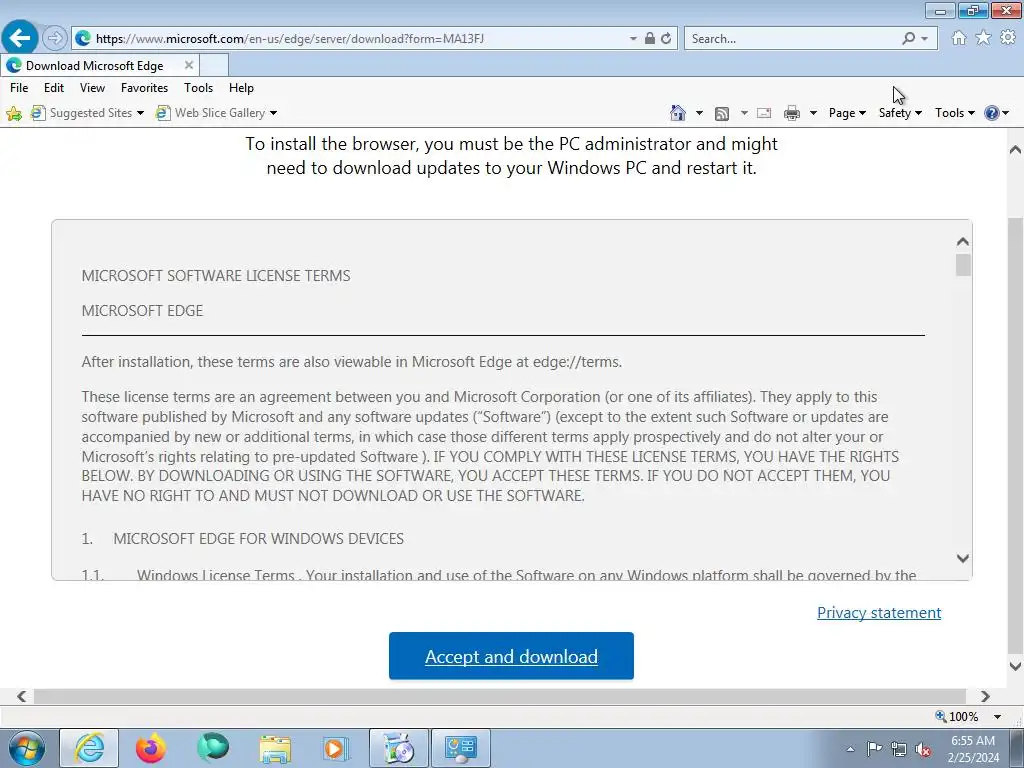
Task: Click the 100% zoom level button
Action: point(957,716)
